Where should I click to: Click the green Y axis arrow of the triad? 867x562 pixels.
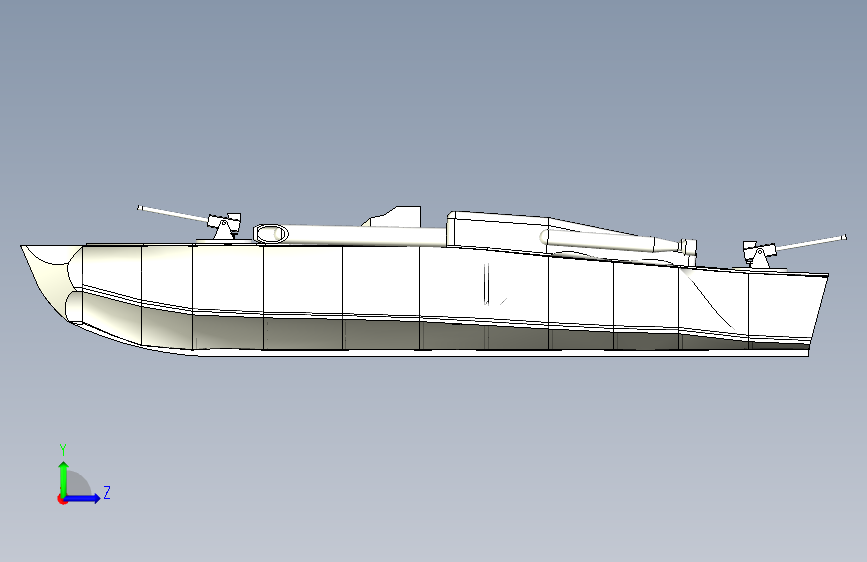[x=64, y=478]
